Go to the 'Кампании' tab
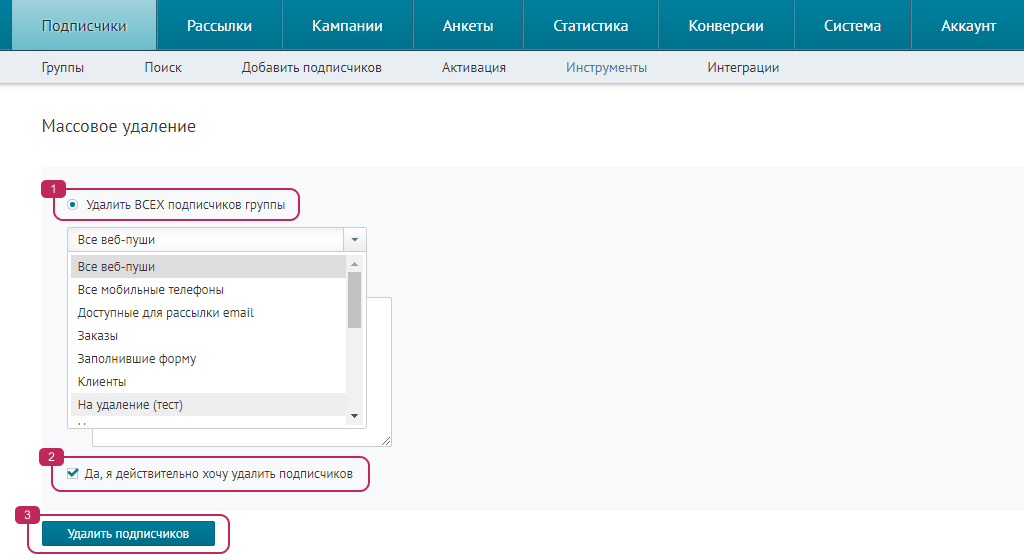This screenshot has height=560, width=1024. [347, 26]
